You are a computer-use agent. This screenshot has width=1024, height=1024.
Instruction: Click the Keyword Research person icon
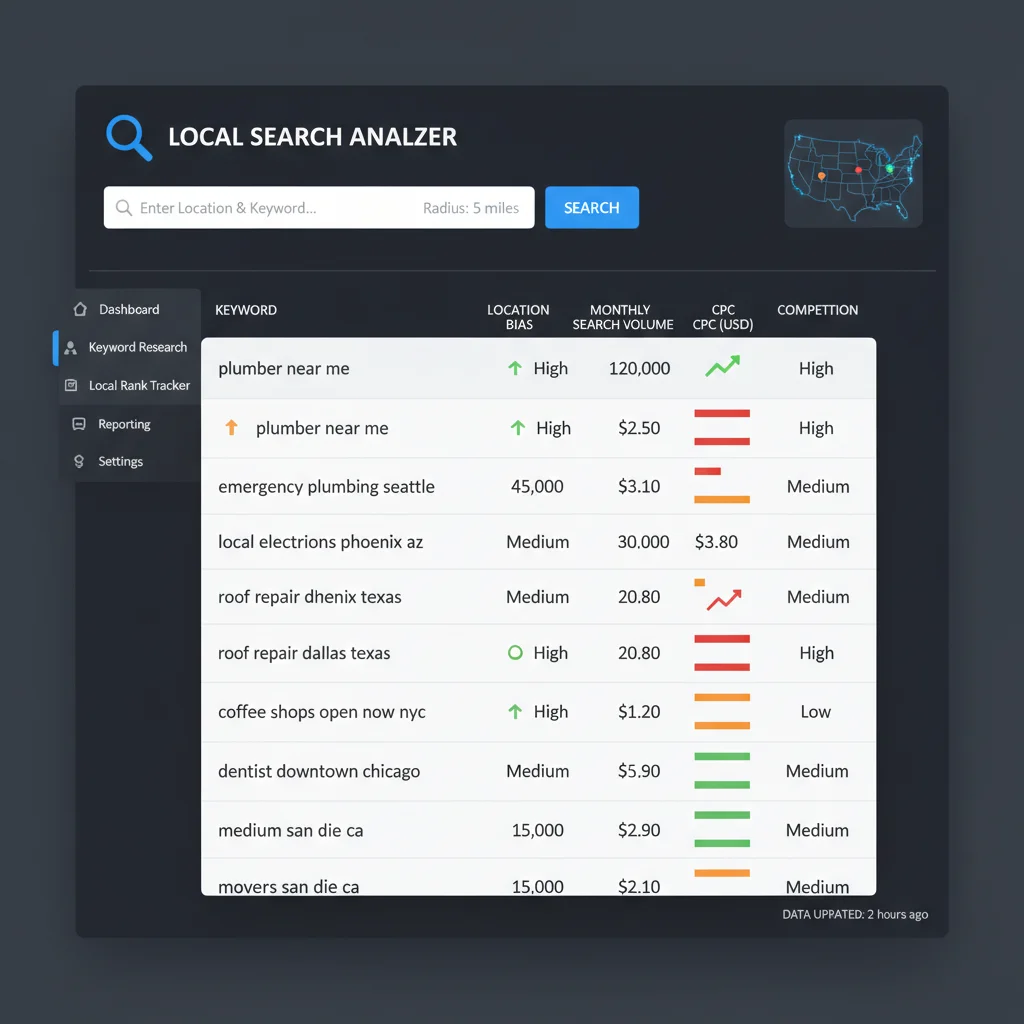coord(71,348)
